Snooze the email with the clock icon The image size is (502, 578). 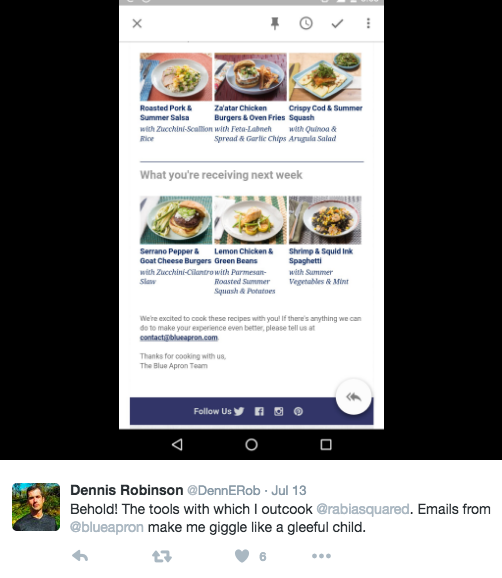tap(306, 24)
